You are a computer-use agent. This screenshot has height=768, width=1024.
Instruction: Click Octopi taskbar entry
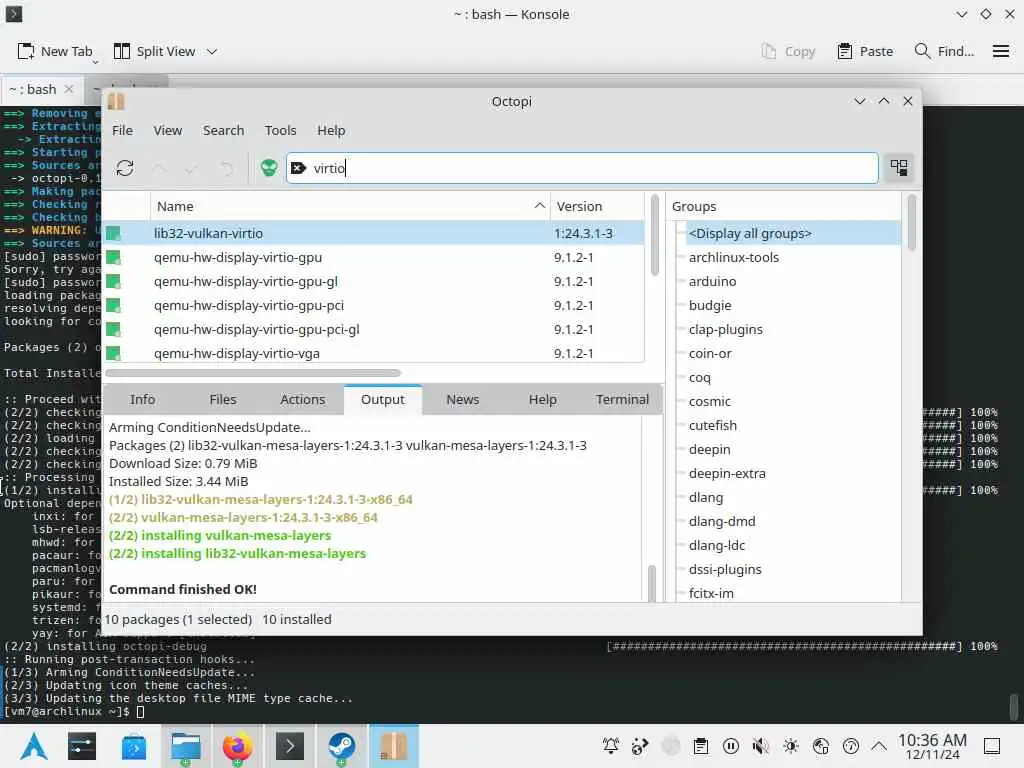point(394,746)
